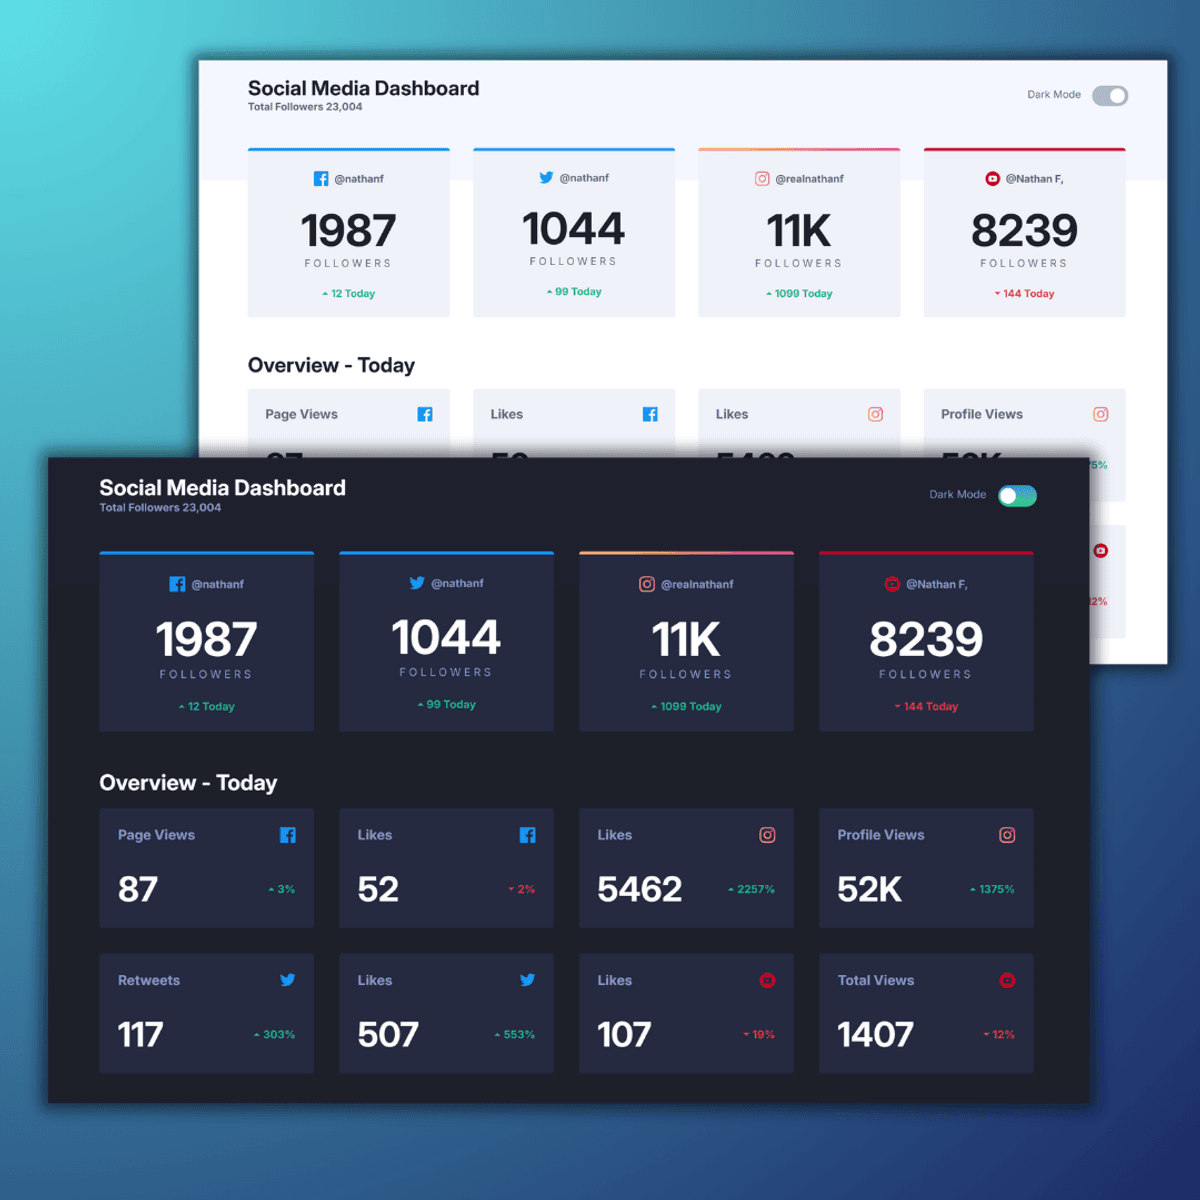Click YouTube icon in light dashboard 8239 card
Image resolution: width=1200 pixels, height=1200 pixels.
coord(992,179)
